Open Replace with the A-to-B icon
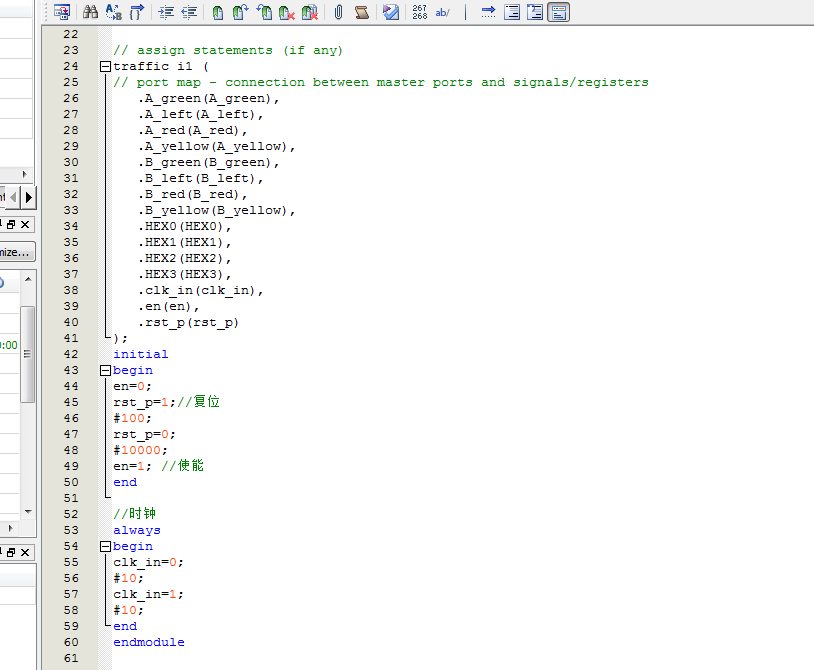Screen dimensions: 814x670 [x=113, y=12]
